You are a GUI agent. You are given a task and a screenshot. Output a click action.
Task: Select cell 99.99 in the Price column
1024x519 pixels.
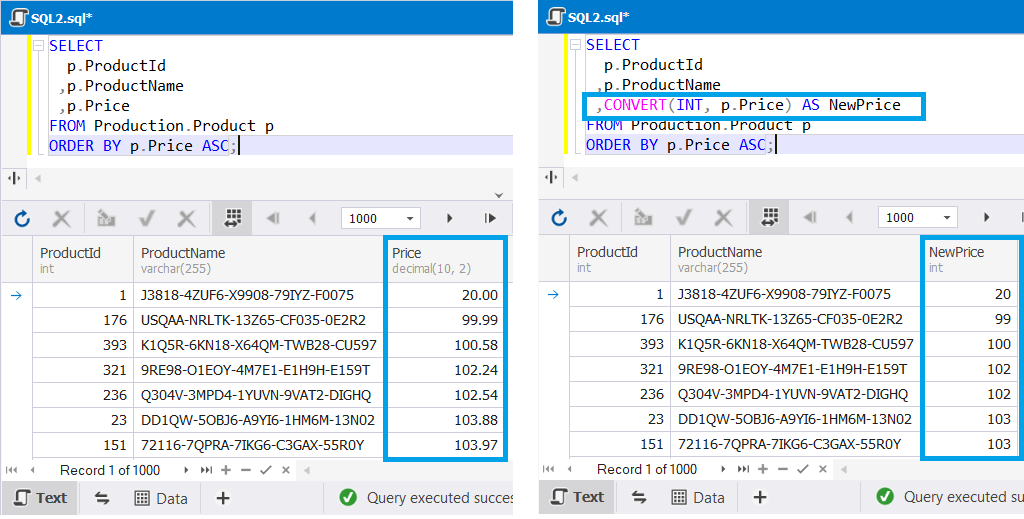[445, 320]
